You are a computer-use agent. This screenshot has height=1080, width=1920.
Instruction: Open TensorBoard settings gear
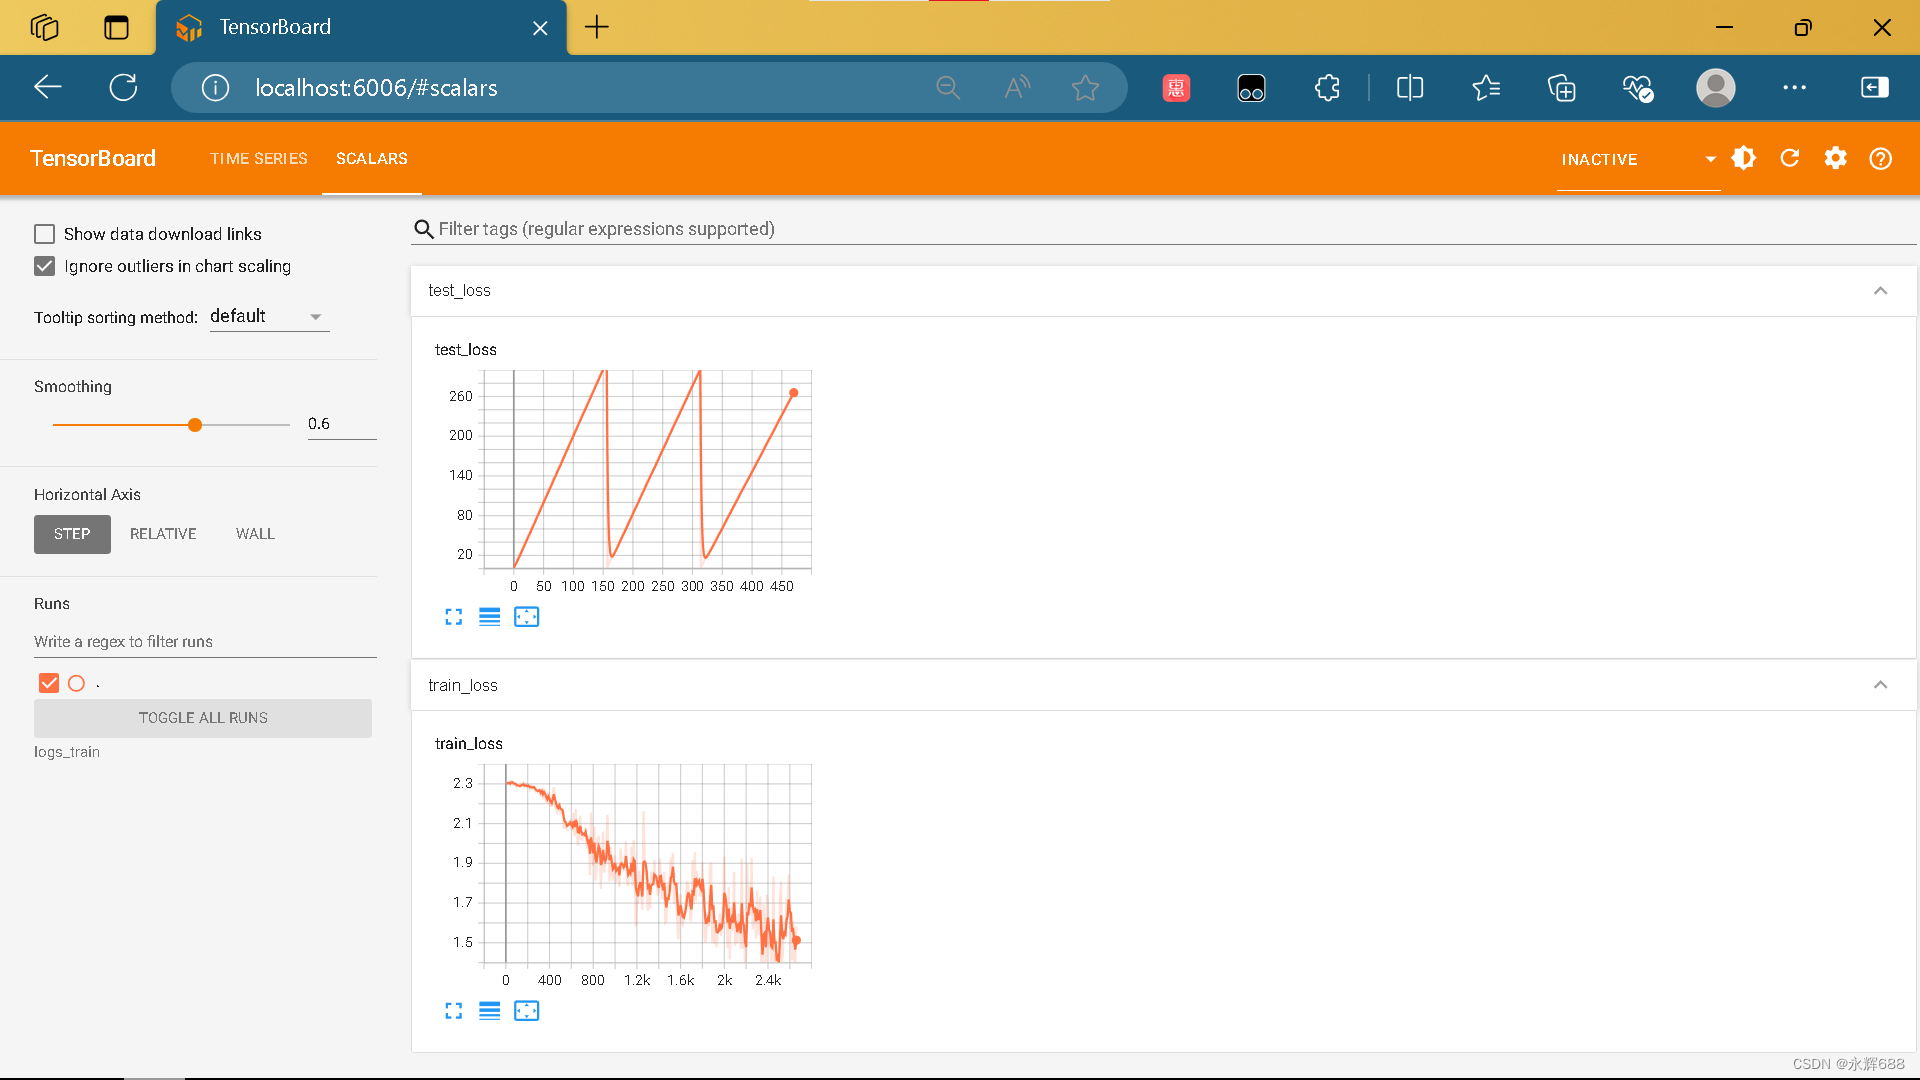click(1835, 158)
